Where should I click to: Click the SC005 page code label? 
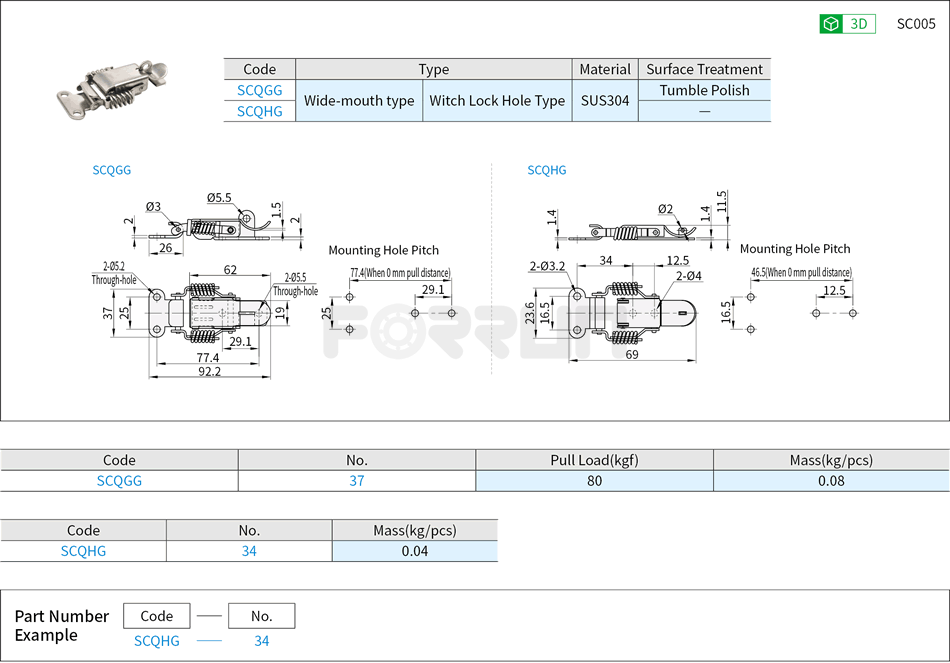coord(916,24)
